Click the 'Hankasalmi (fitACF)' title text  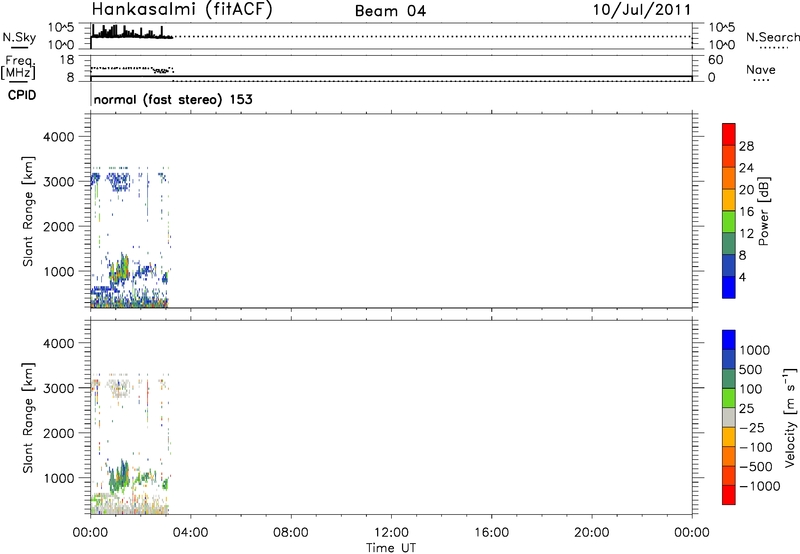click(x=182, y=9)
